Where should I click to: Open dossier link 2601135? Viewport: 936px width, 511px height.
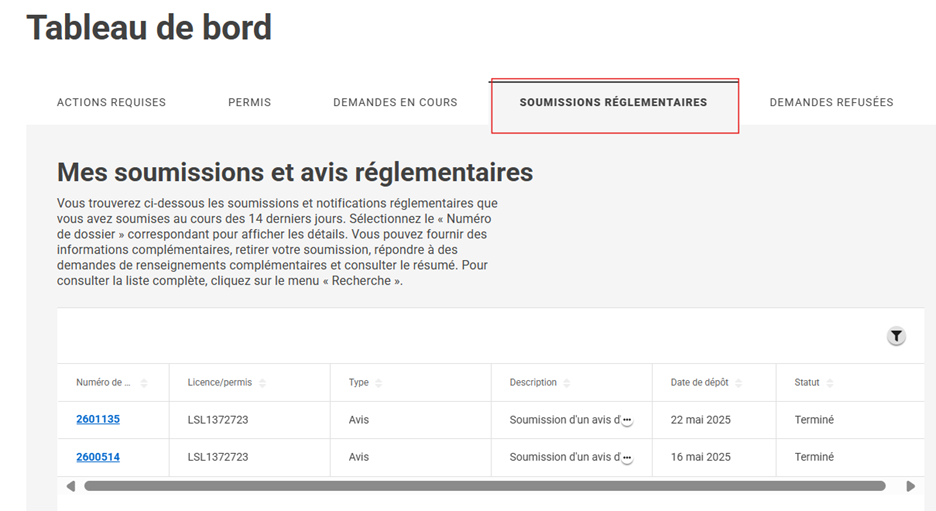[98, 419]
